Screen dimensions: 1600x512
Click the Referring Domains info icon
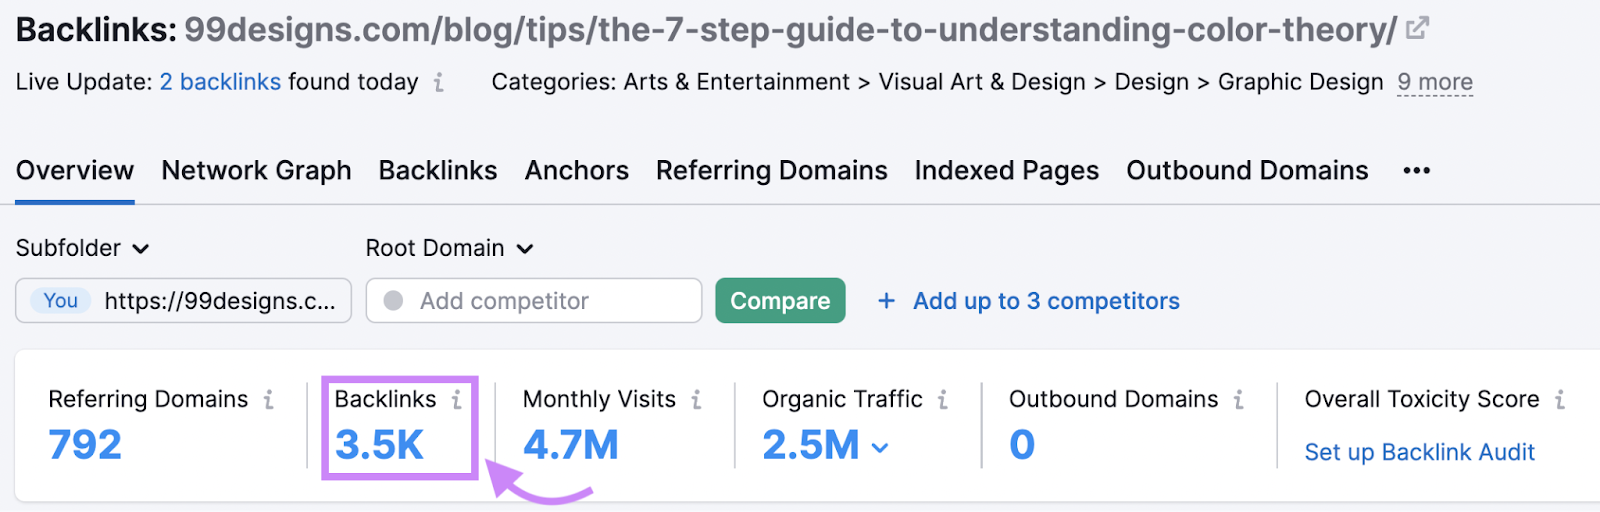[268, 400]
